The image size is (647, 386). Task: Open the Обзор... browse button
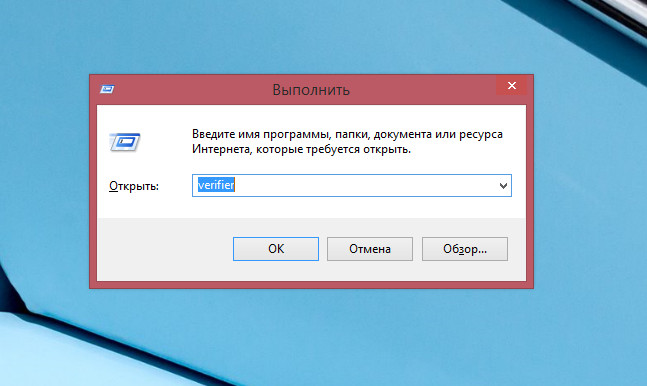click(x=465, y=249)
